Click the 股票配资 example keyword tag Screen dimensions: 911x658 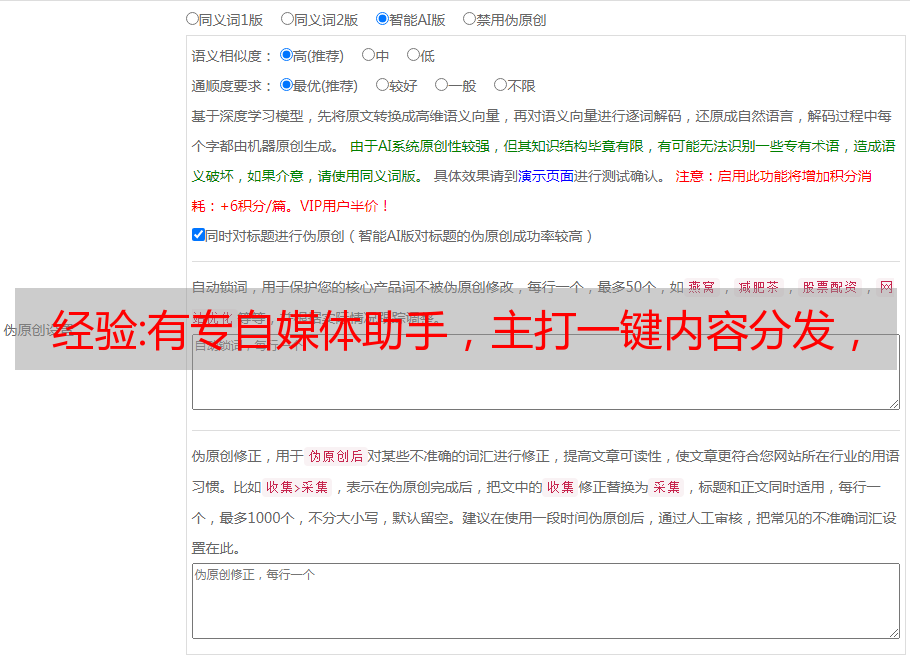click(830, 287)
